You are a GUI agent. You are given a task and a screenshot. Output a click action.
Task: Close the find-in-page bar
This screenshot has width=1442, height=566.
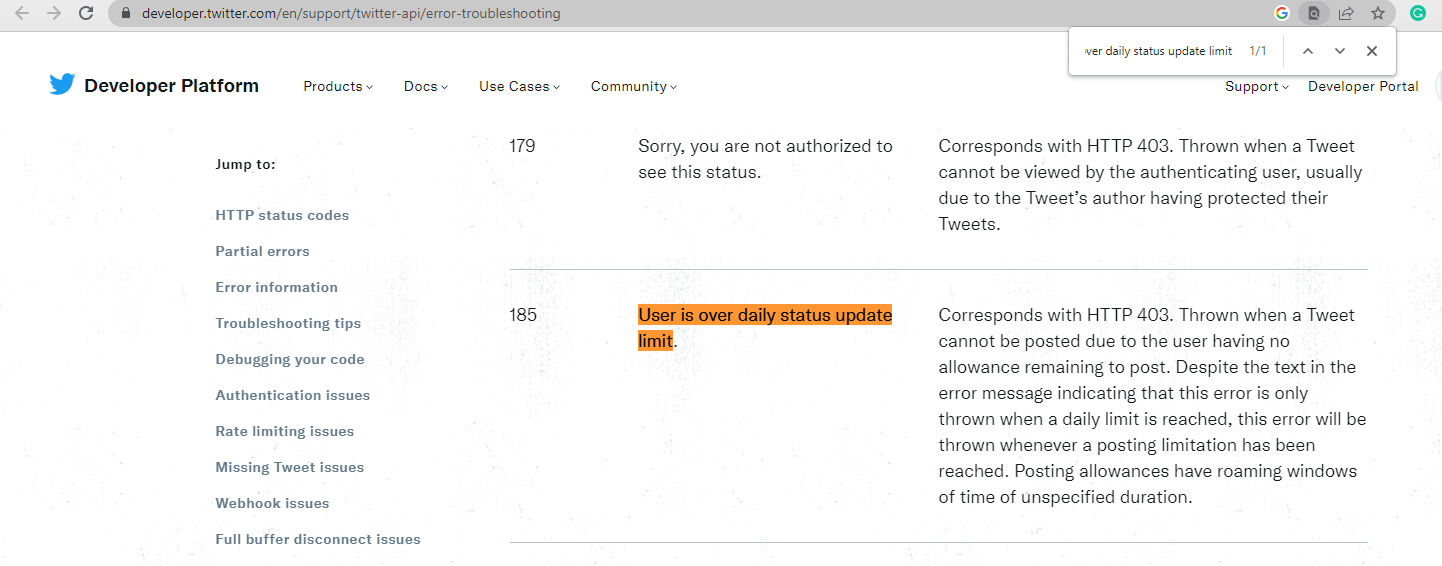click(1372, 51)
